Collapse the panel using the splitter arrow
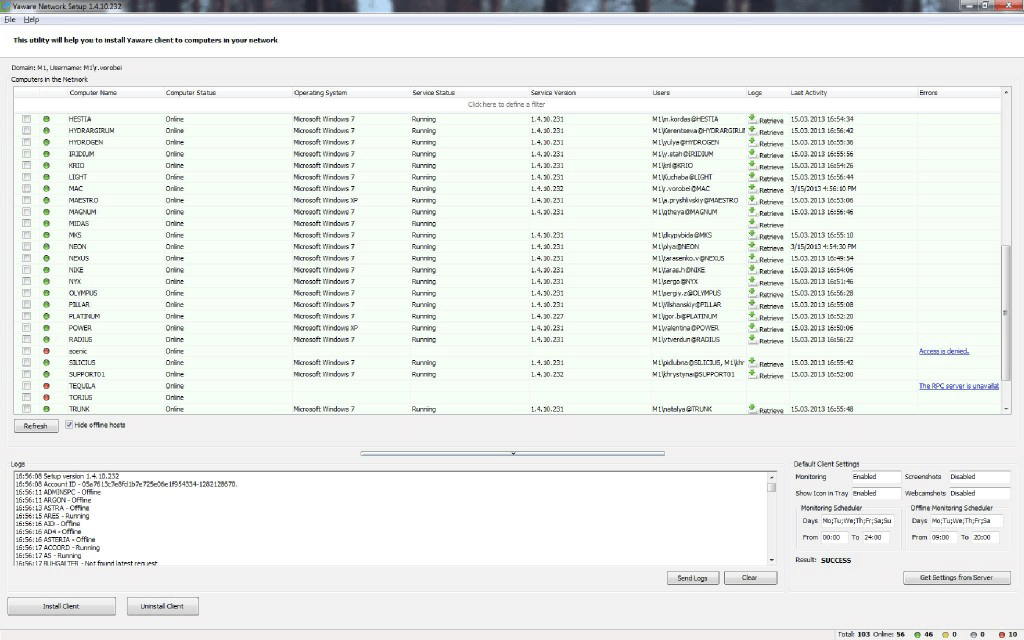This screenshot has width=1024, height=640. [513, 453]
